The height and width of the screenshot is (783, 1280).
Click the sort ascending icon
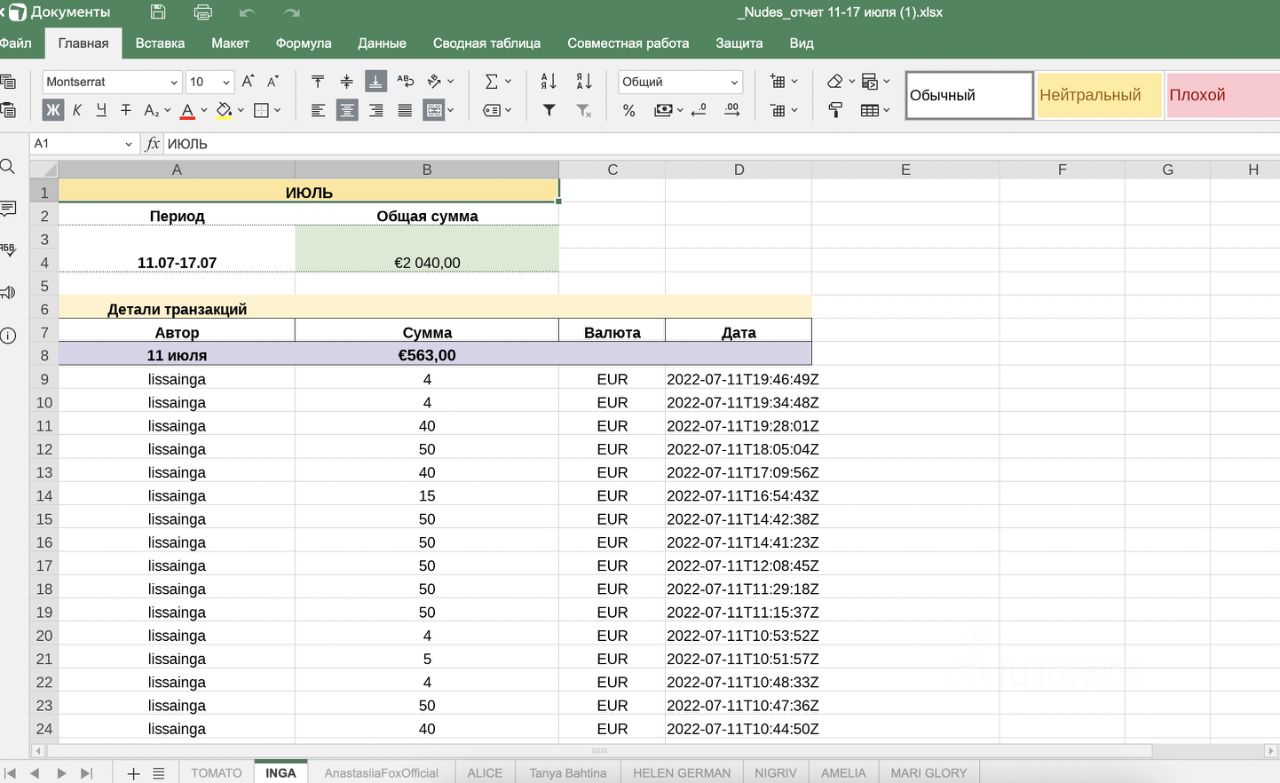(x=549, y=82)
